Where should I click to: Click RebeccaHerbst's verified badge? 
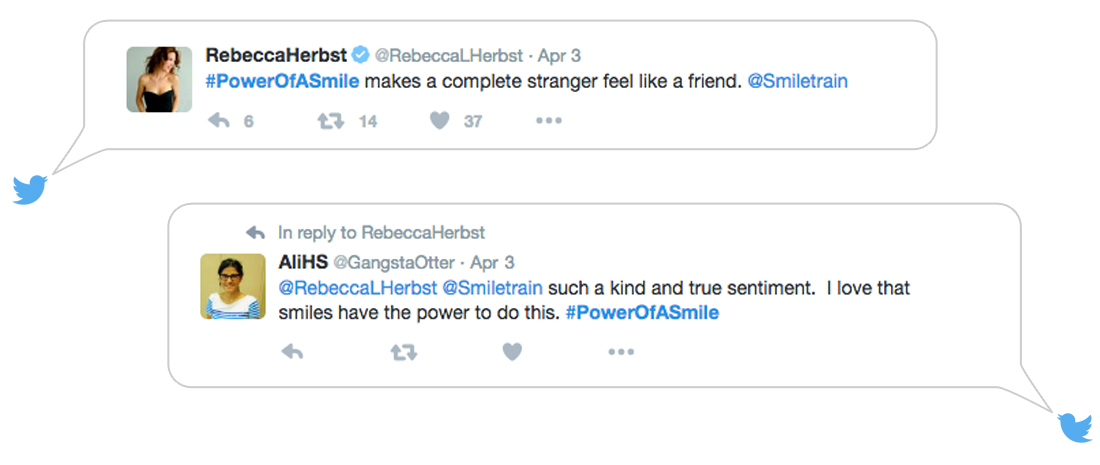click(360, 54)
